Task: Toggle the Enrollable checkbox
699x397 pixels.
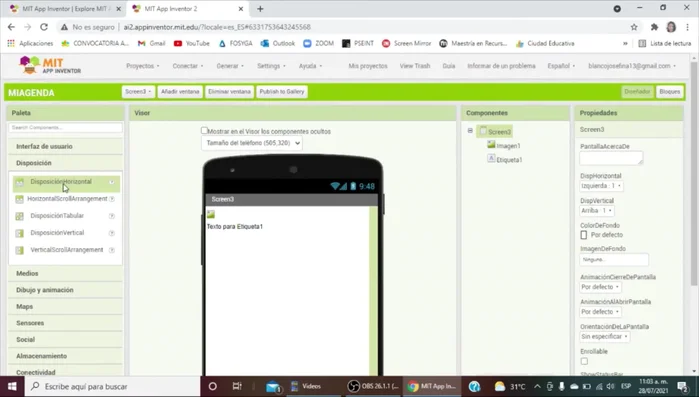Action: (584, 361)
